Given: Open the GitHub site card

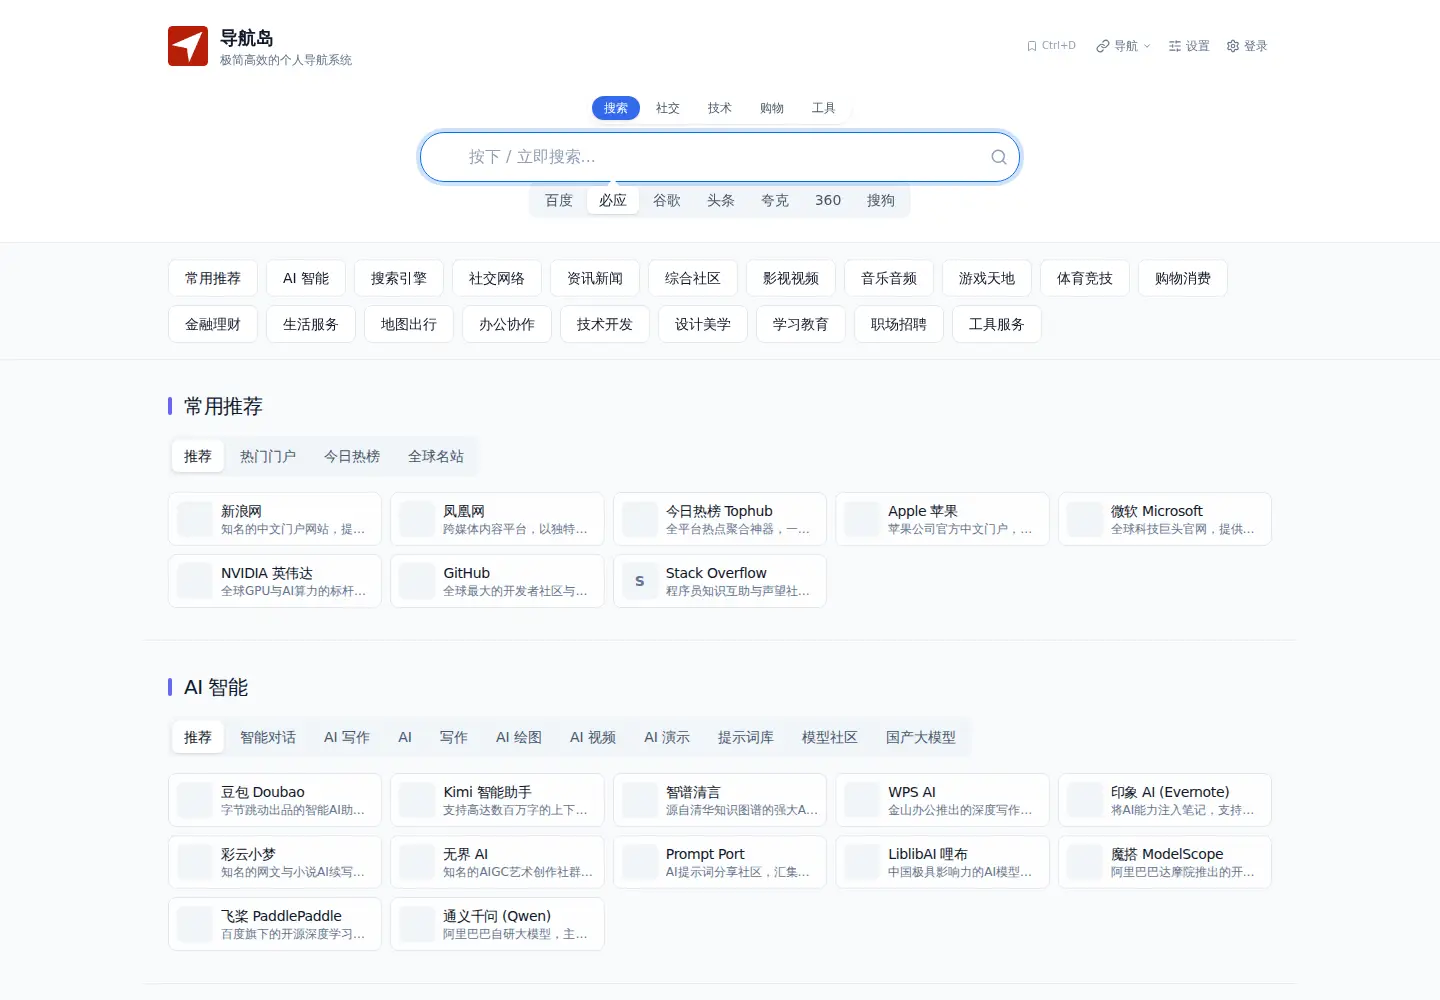Looking at the screenshot, I should [x=497, y=581].
